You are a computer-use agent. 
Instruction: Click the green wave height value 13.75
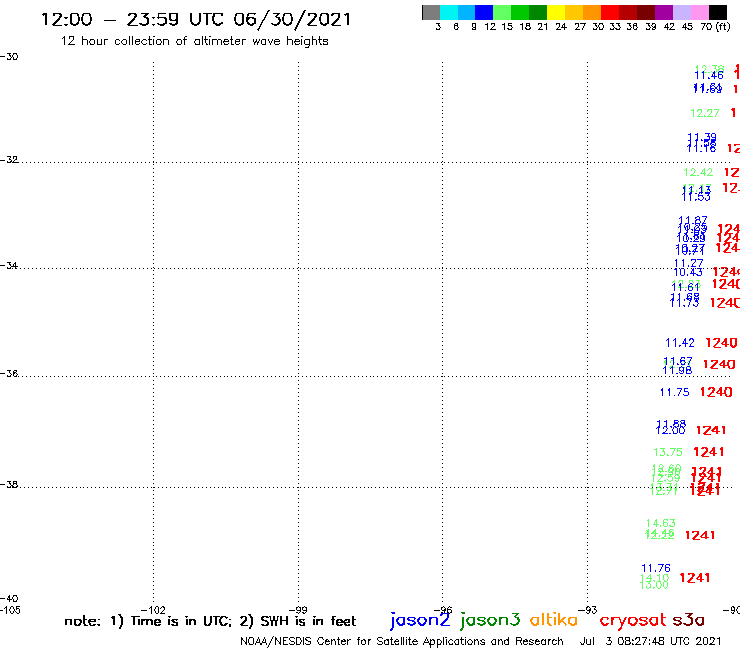click(x=668, y=452)
